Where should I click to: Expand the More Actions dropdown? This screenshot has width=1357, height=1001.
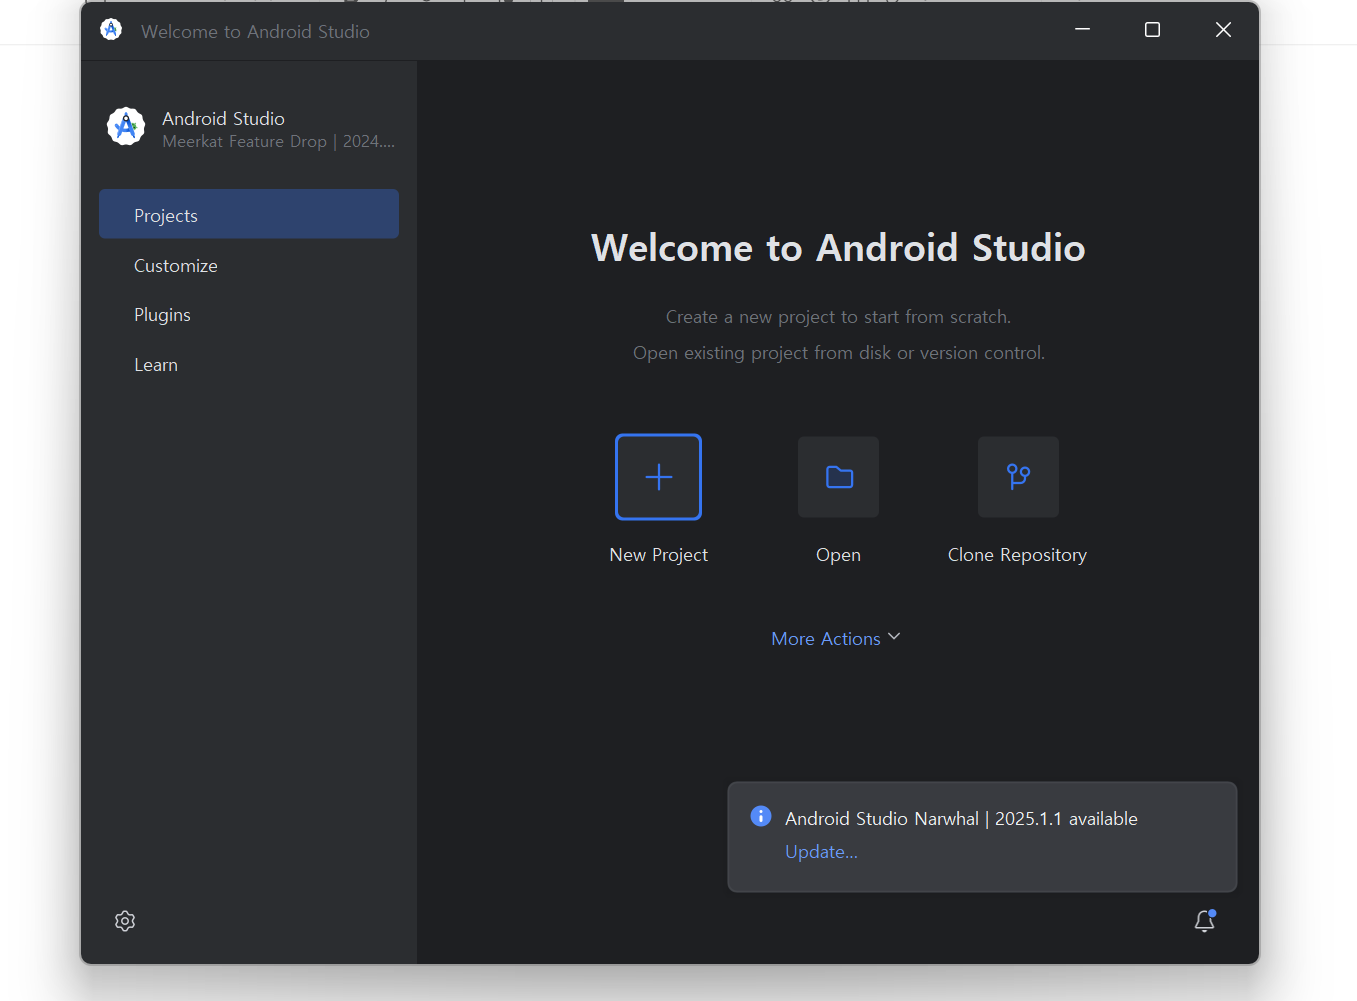click(836, 638)
